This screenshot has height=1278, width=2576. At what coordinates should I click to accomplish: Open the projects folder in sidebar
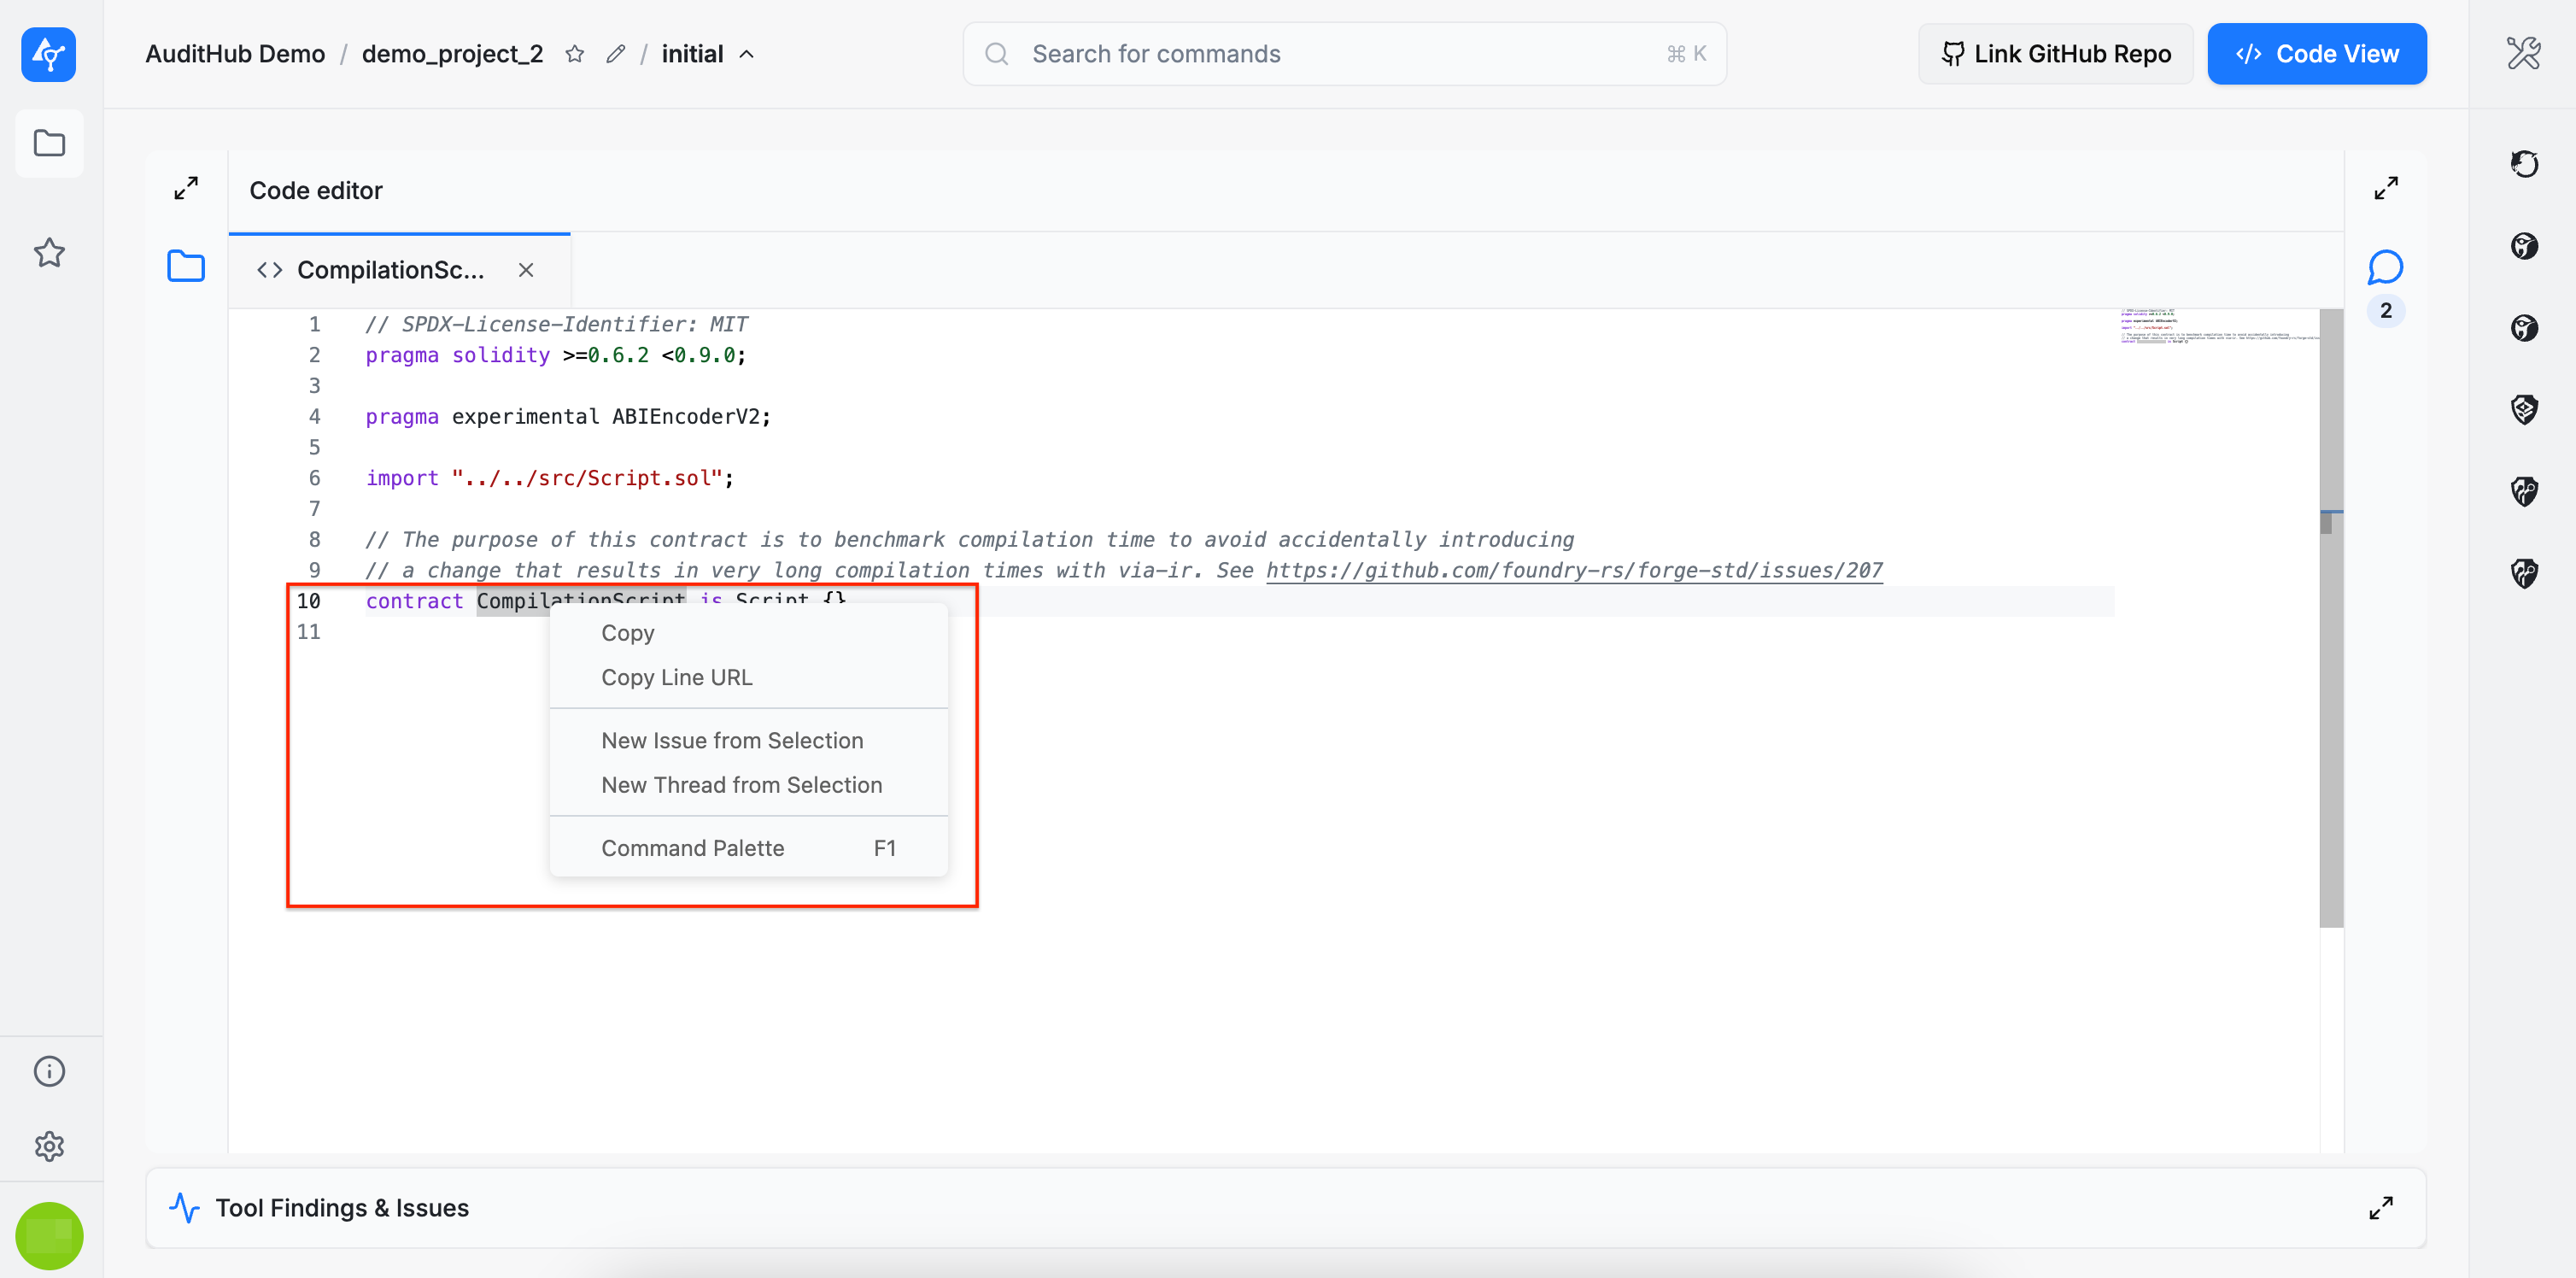(x=49, y=143)
